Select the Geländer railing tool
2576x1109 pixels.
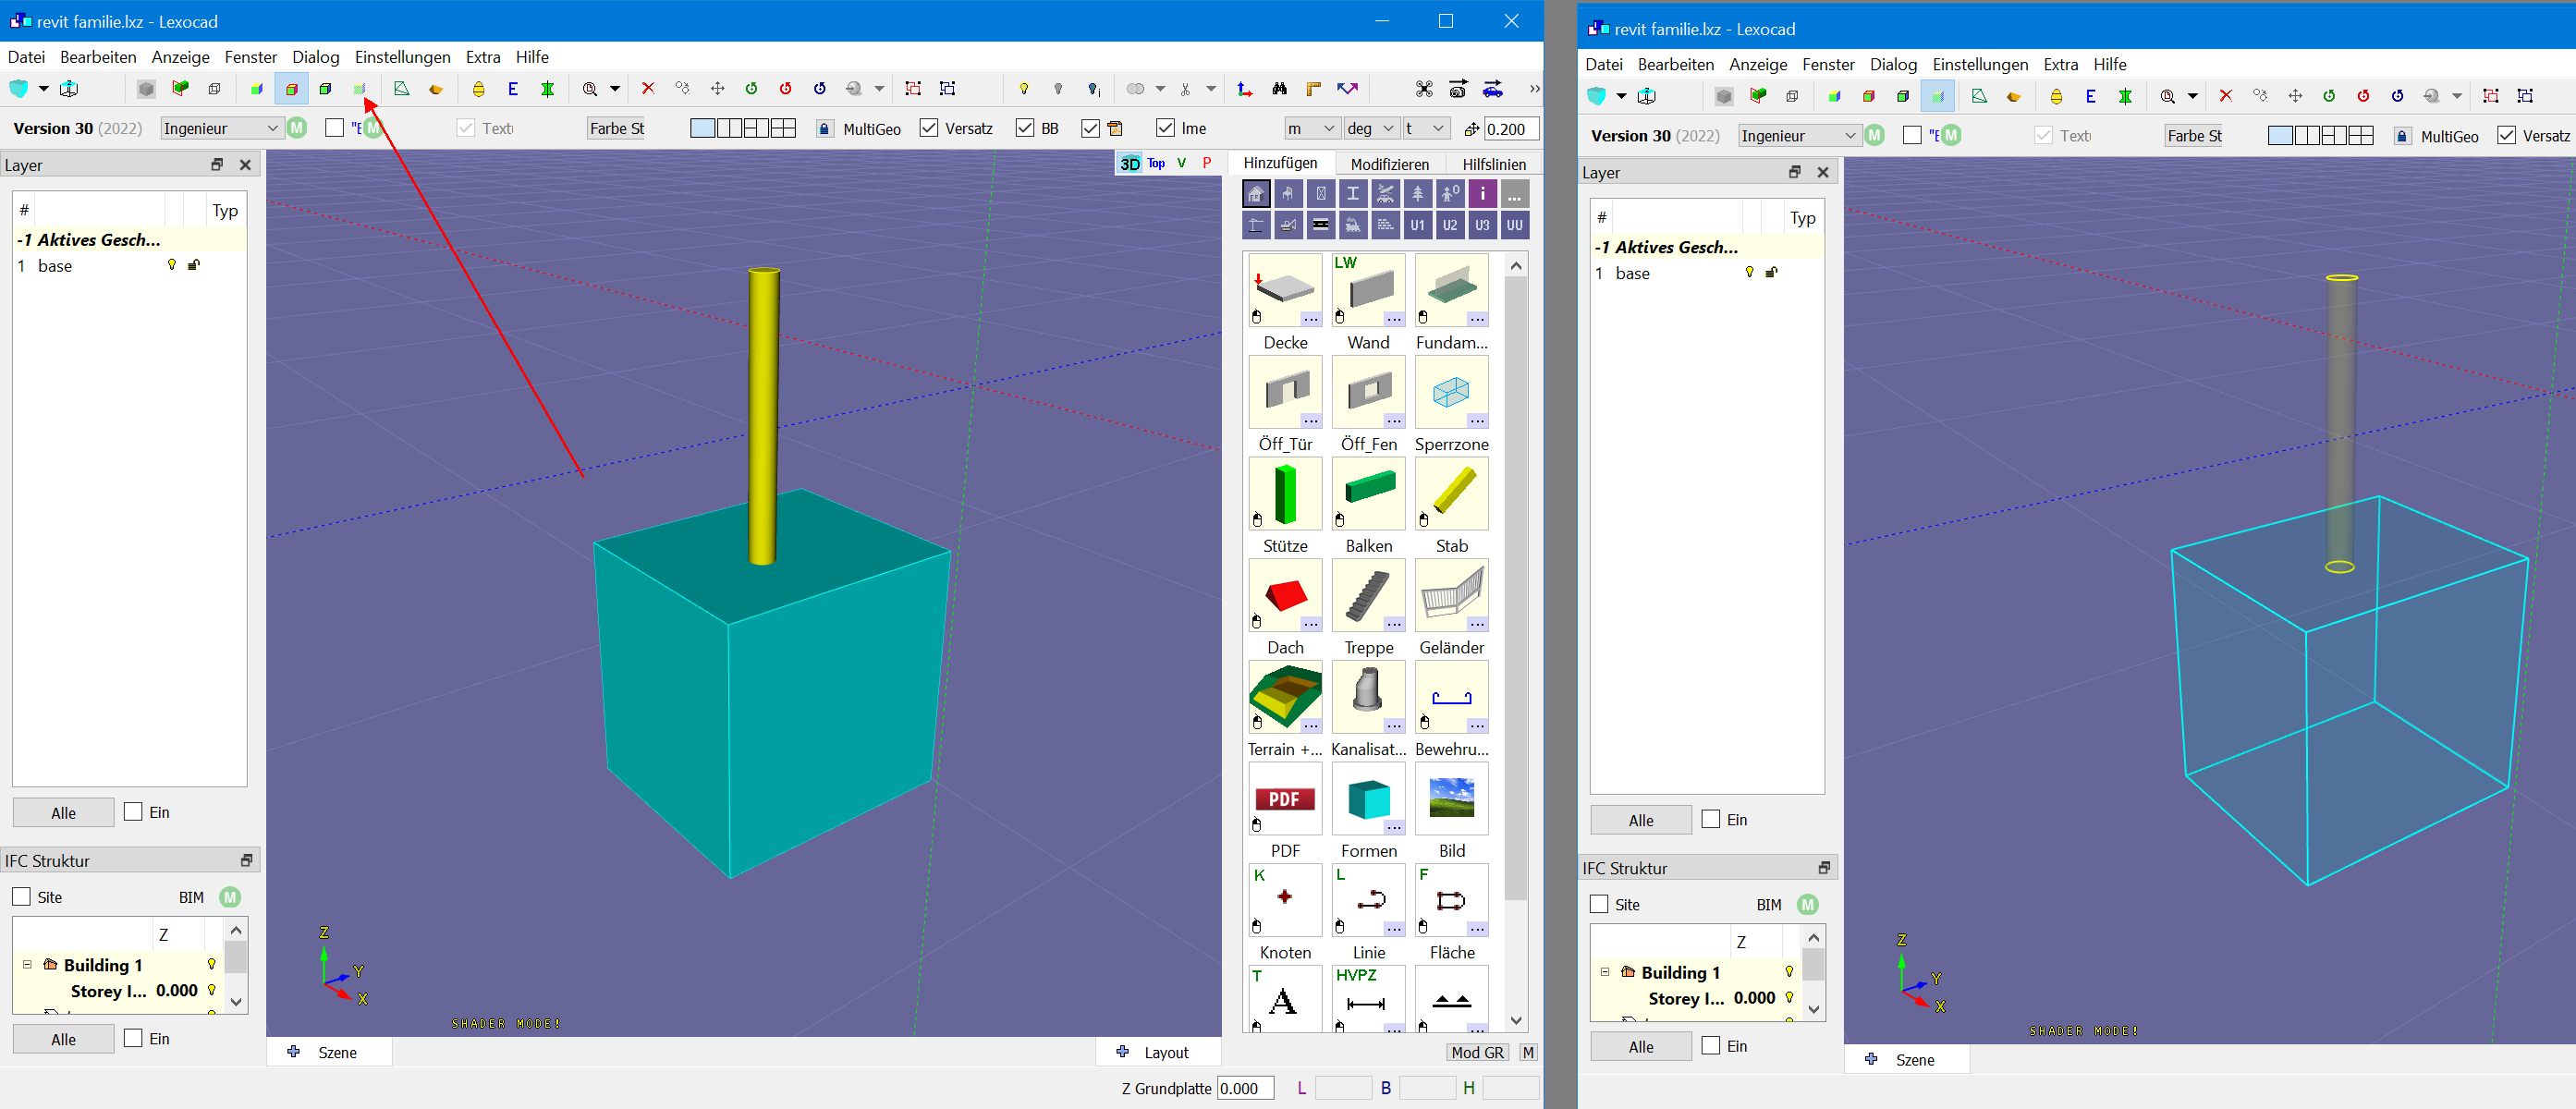[1451, 596]
